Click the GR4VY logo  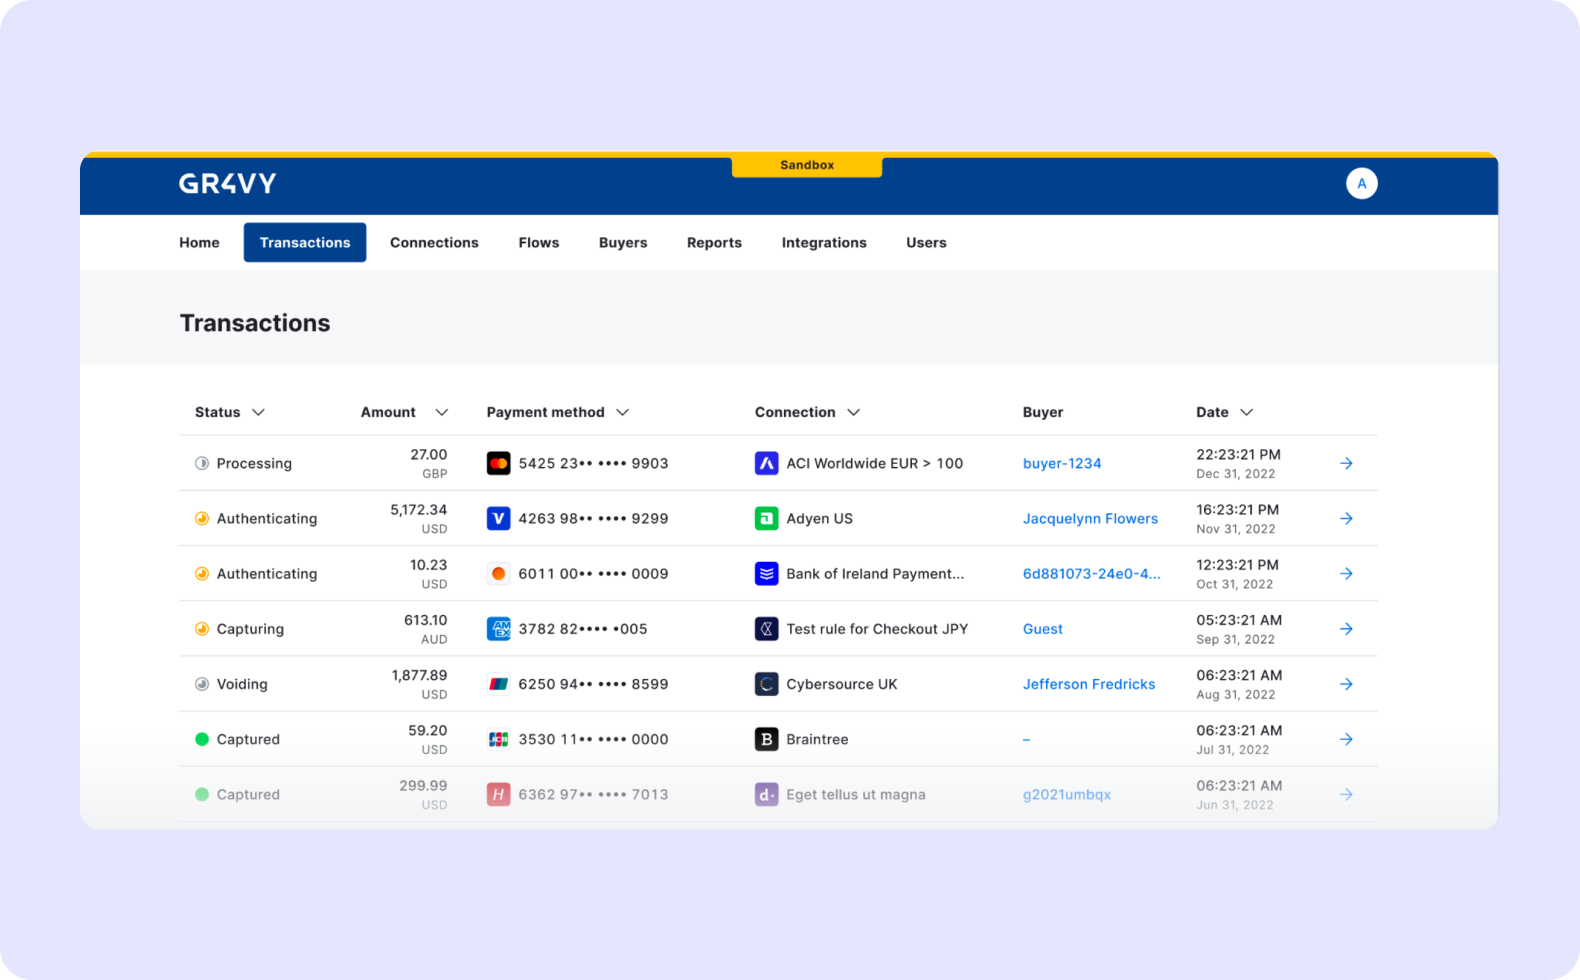227,183
